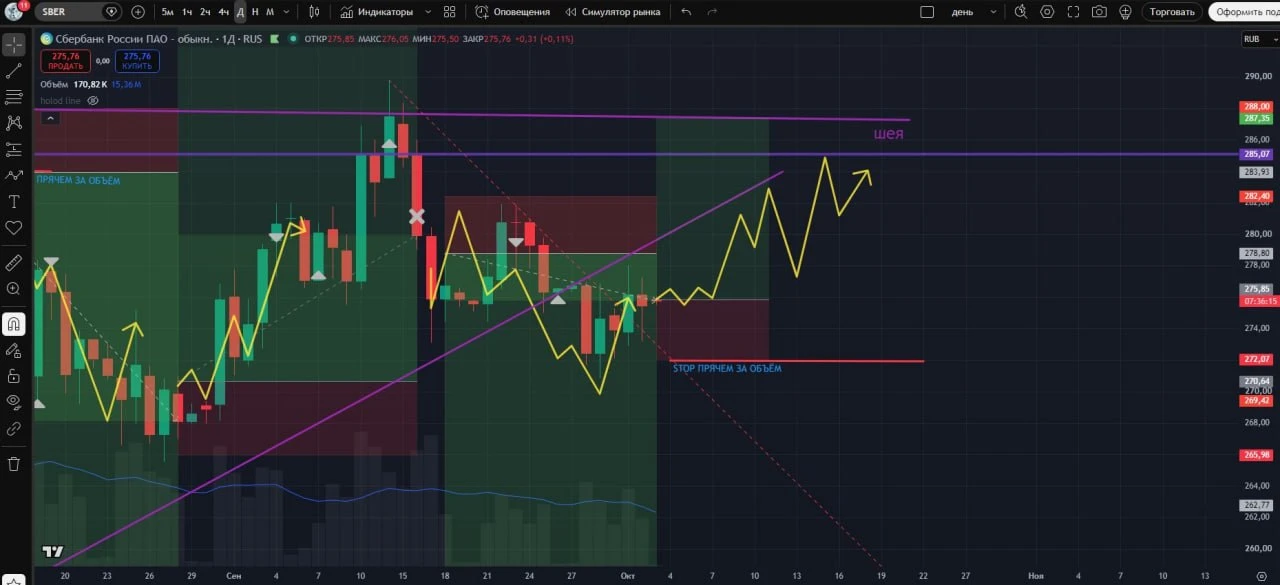Open the Fibonacci retracement tools
Viewport: 1280px width, 585px height.
(x=14, y=97)
